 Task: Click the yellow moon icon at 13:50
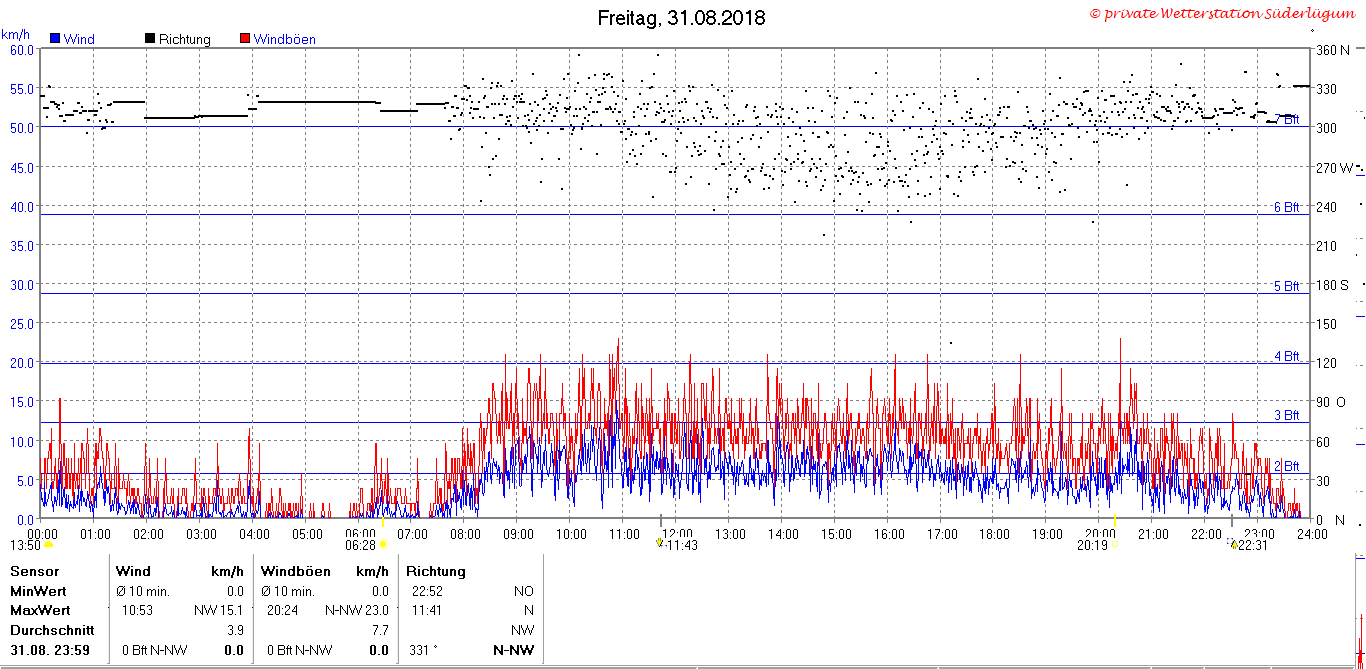coord(48,544)
